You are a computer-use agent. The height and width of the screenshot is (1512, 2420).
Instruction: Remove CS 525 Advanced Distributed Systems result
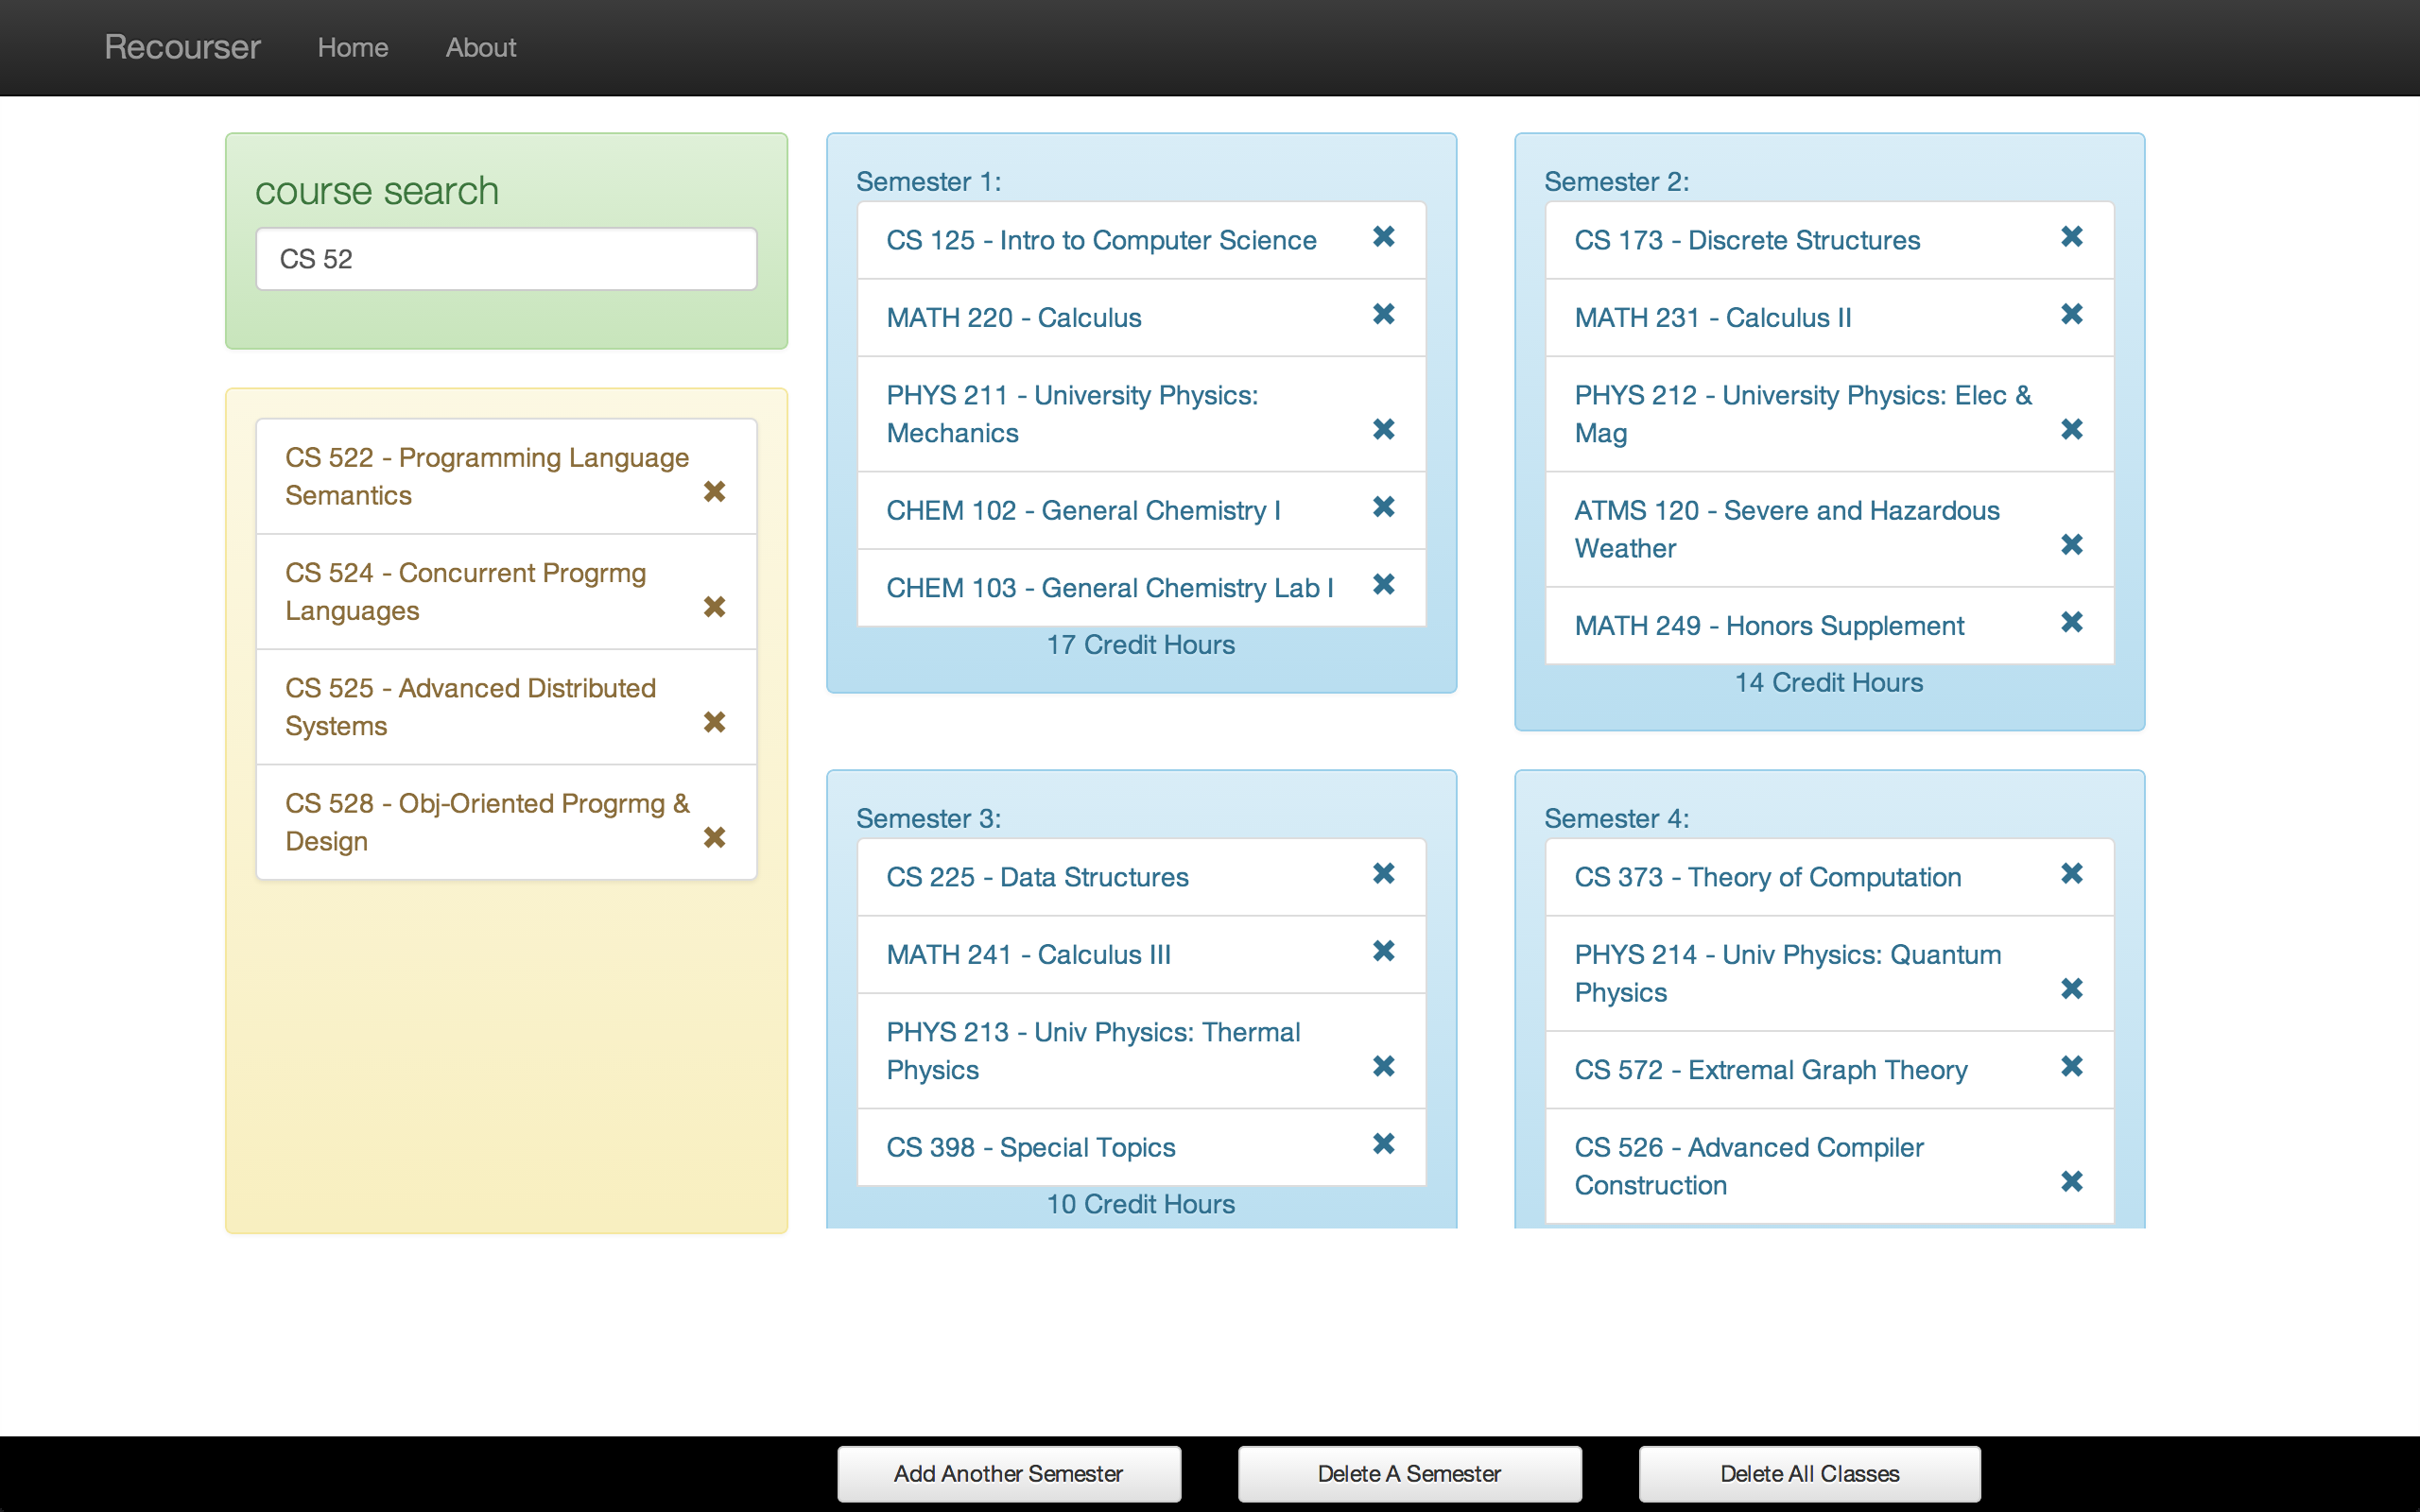coord(714,722)
